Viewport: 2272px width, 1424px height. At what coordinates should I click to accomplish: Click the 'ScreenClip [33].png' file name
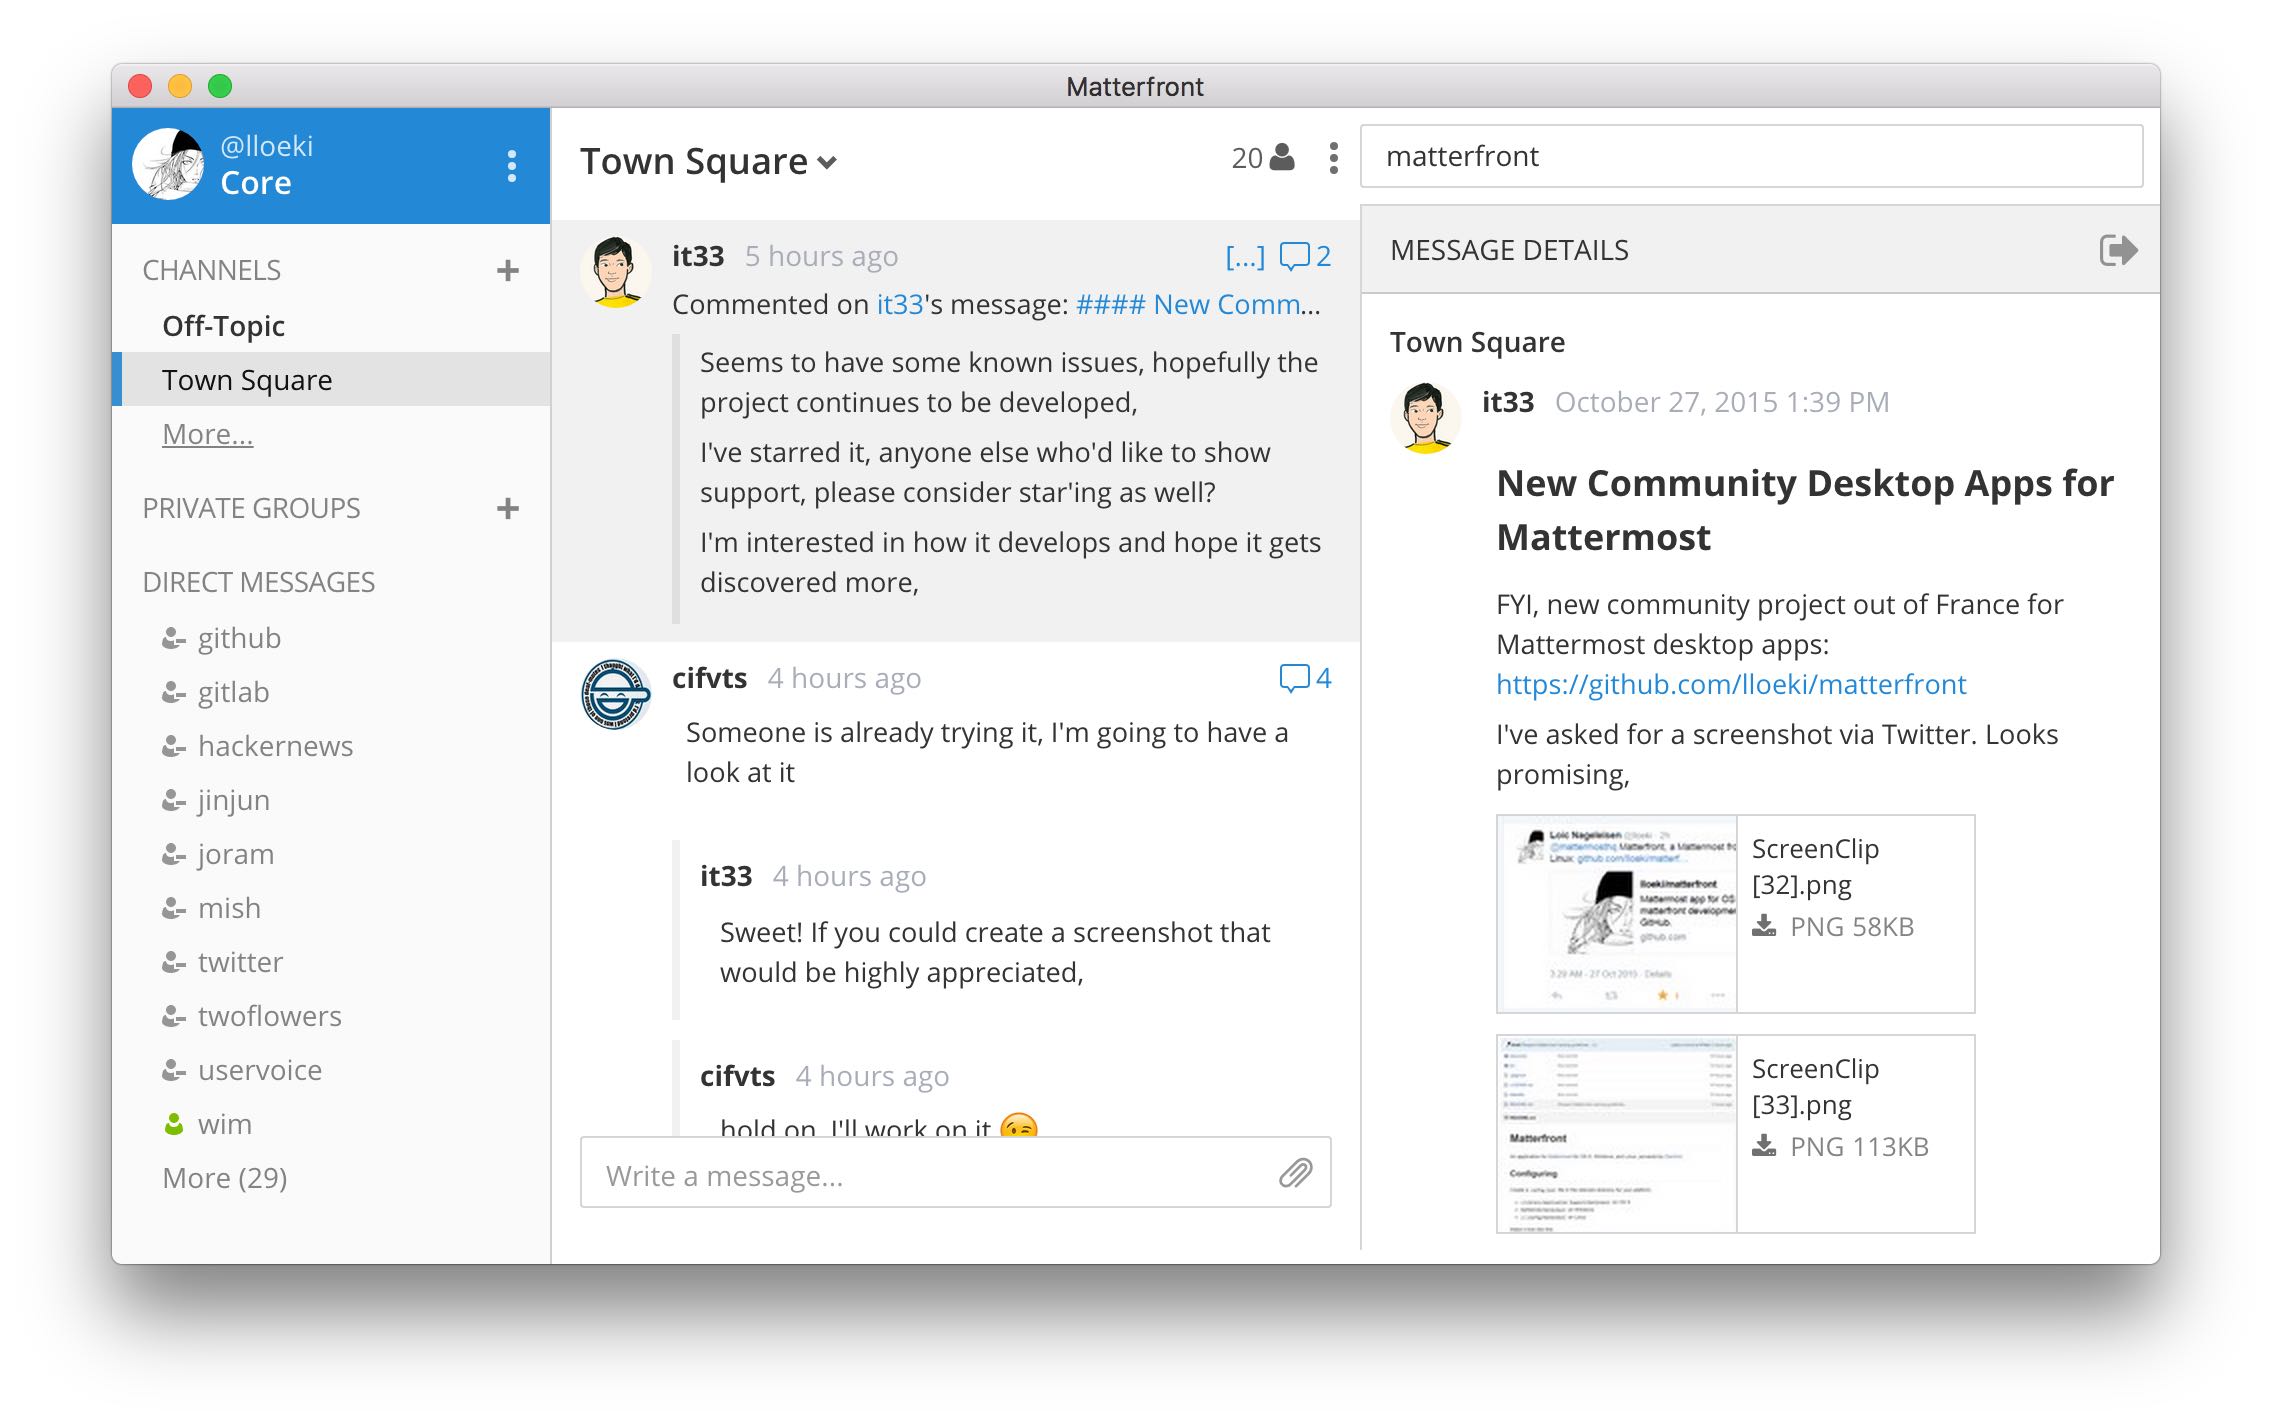tap(1815, 1086)
